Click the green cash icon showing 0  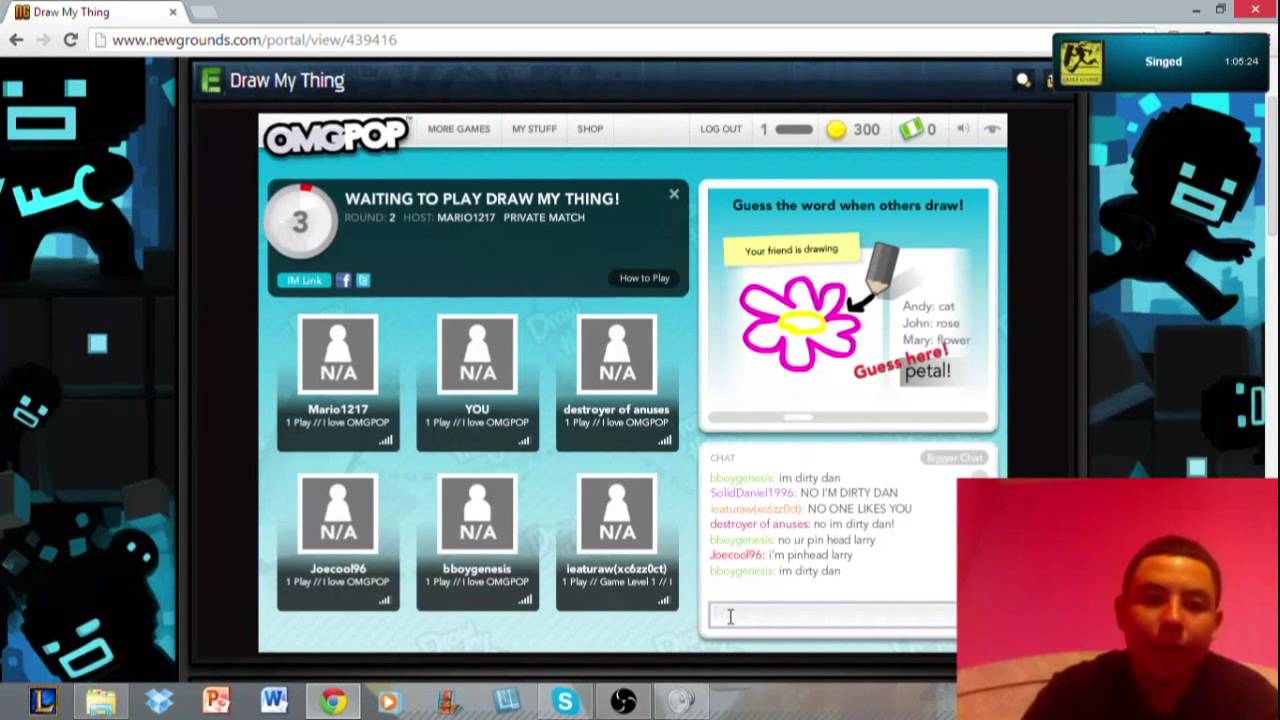click(911, 129)
